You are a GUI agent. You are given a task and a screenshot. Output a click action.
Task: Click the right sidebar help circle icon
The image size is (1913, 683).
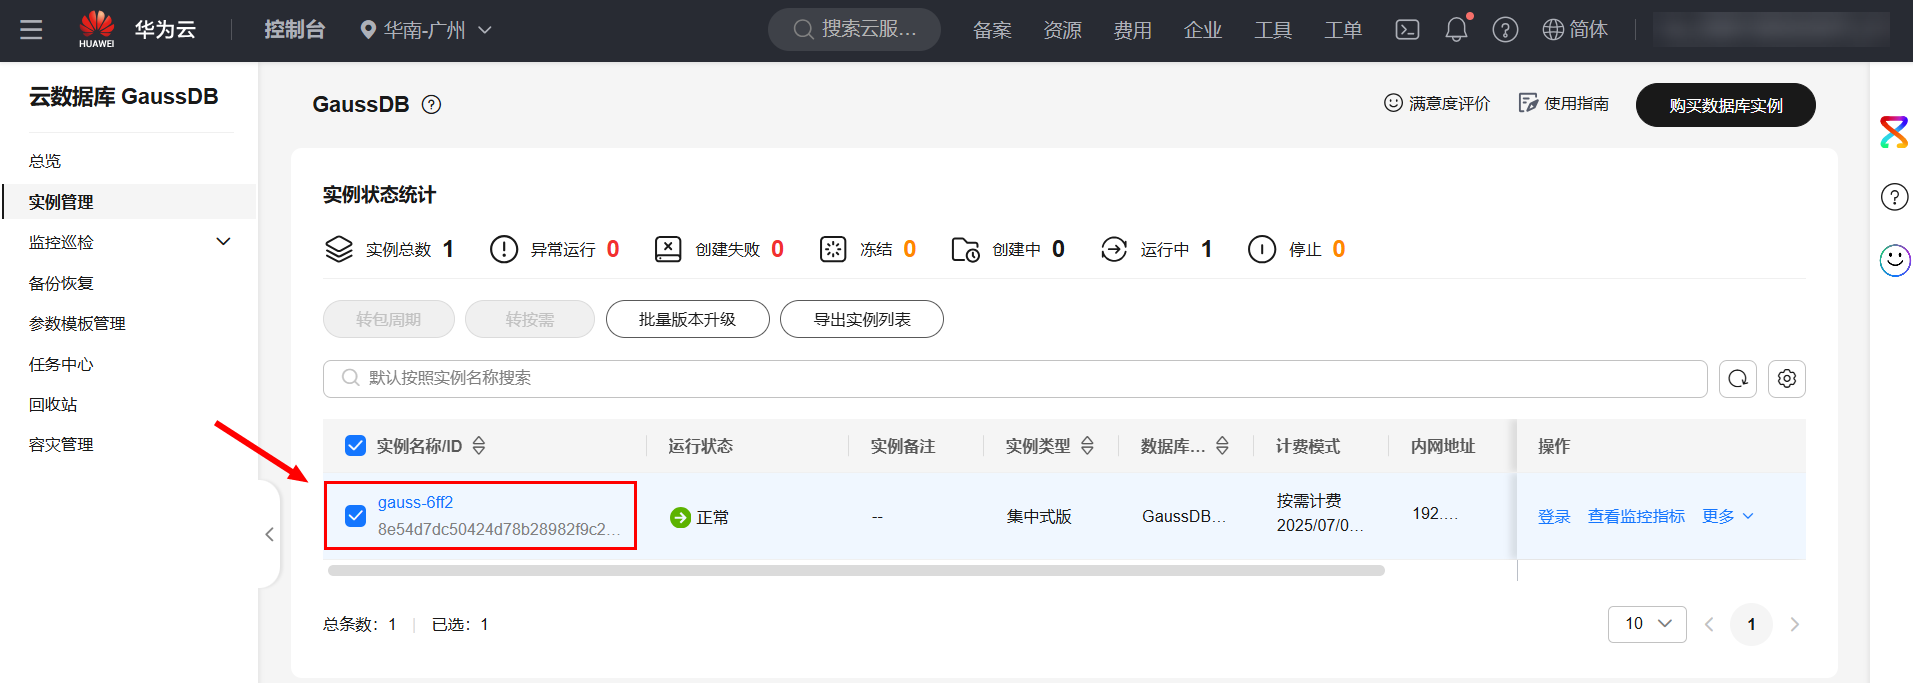coord(1894,197)
